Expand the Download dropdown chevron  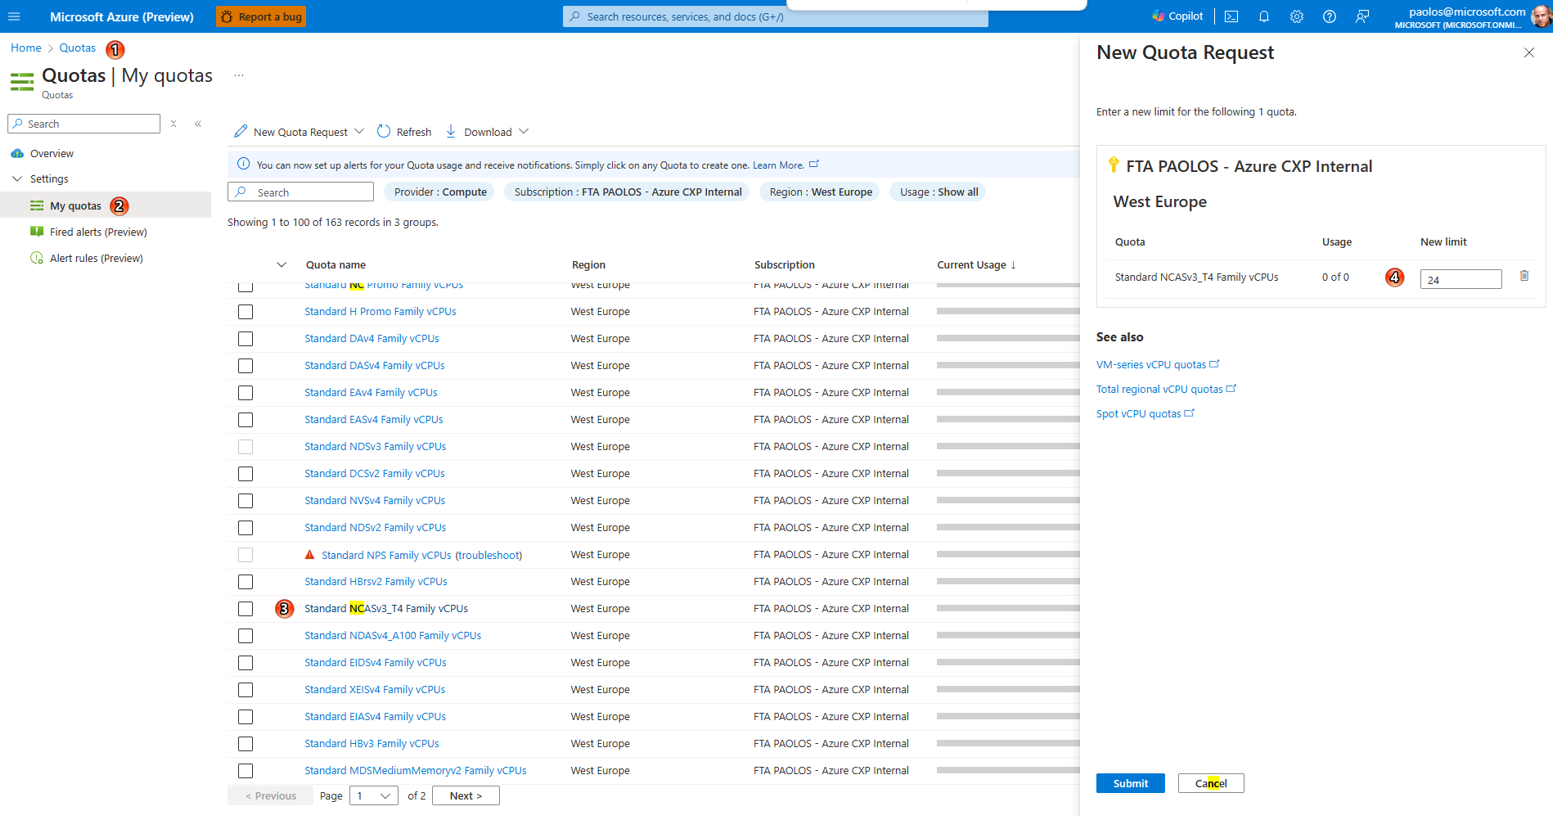click(x=523, y=131)
